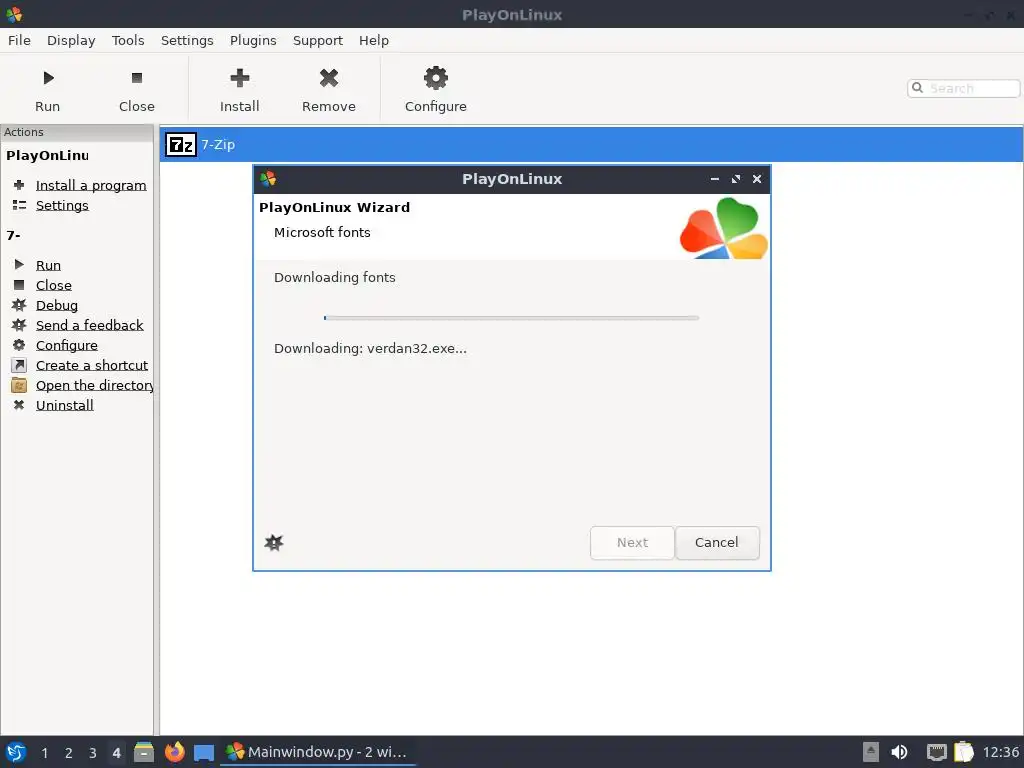Click folder icon beside Open the directory

click(19, 385)
